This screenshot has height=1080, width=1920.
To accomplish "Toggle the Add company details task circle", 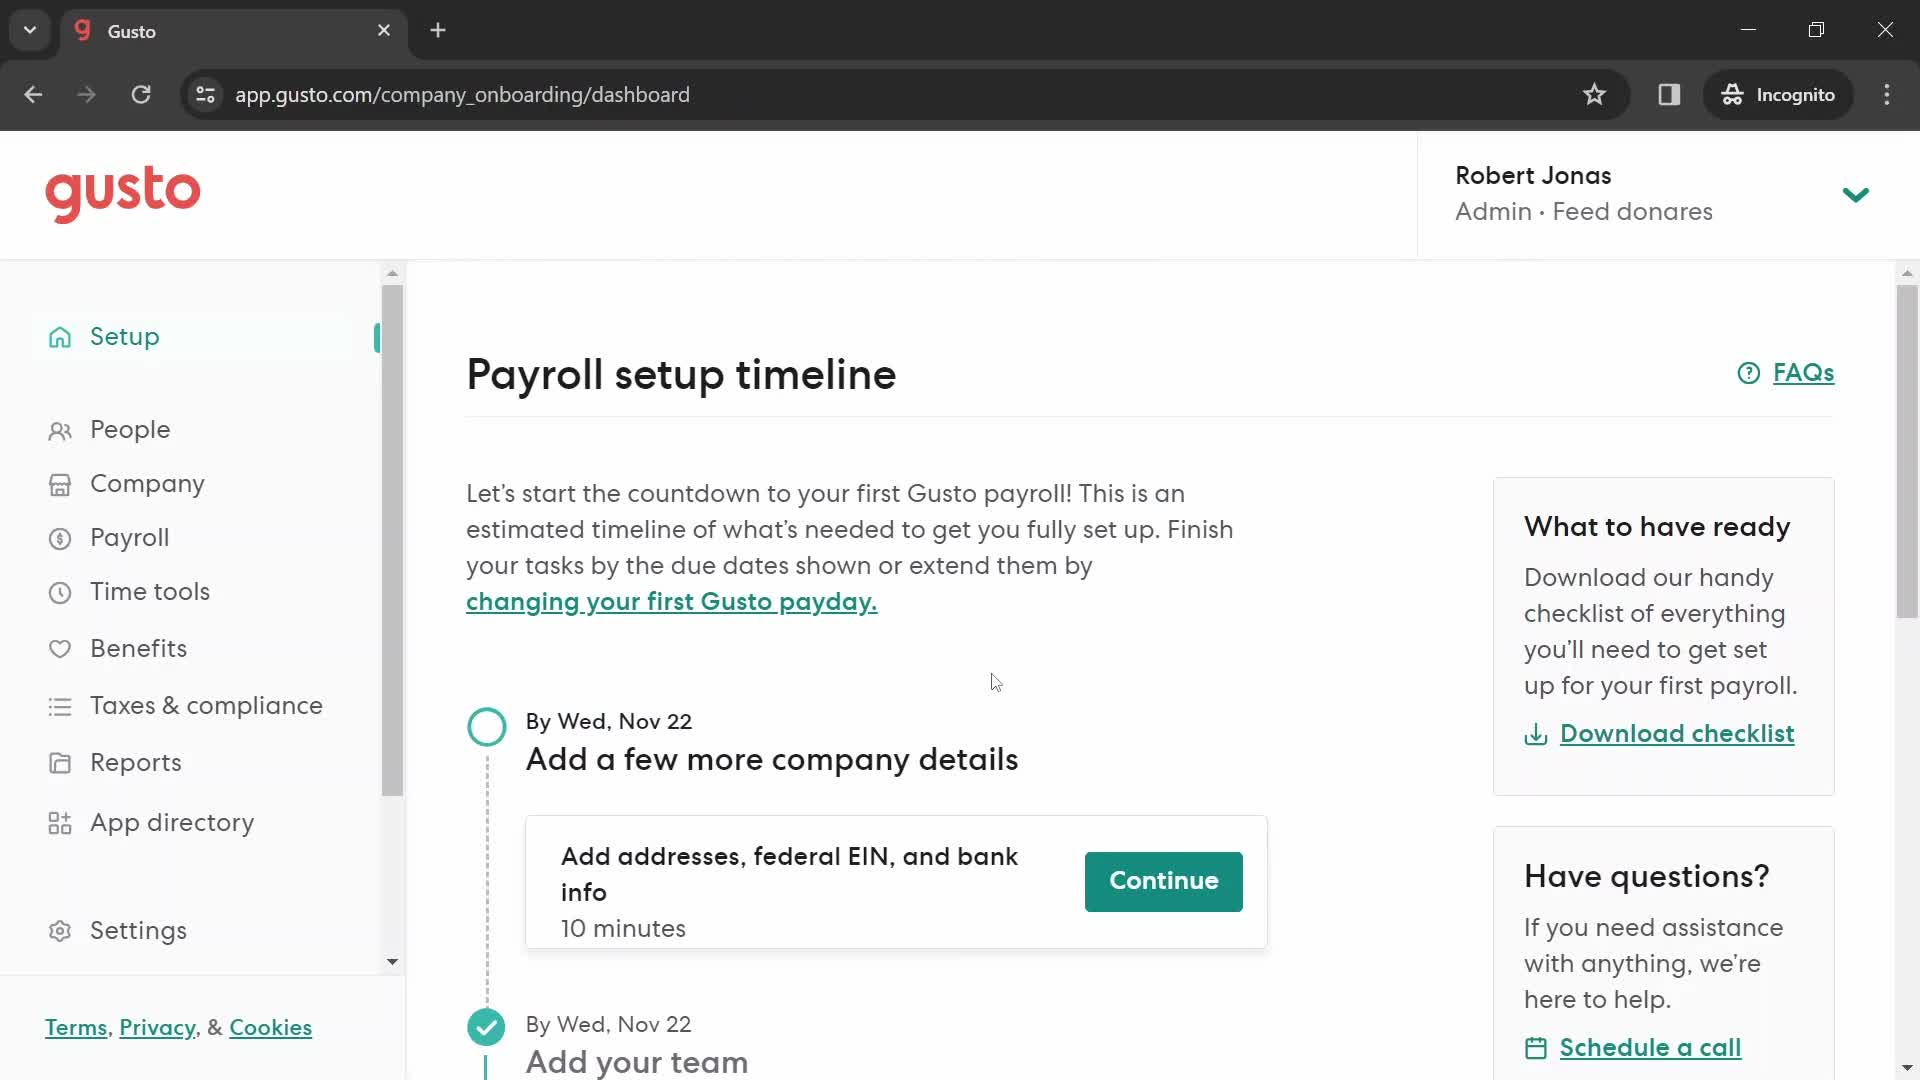I will tap(485, 725).
